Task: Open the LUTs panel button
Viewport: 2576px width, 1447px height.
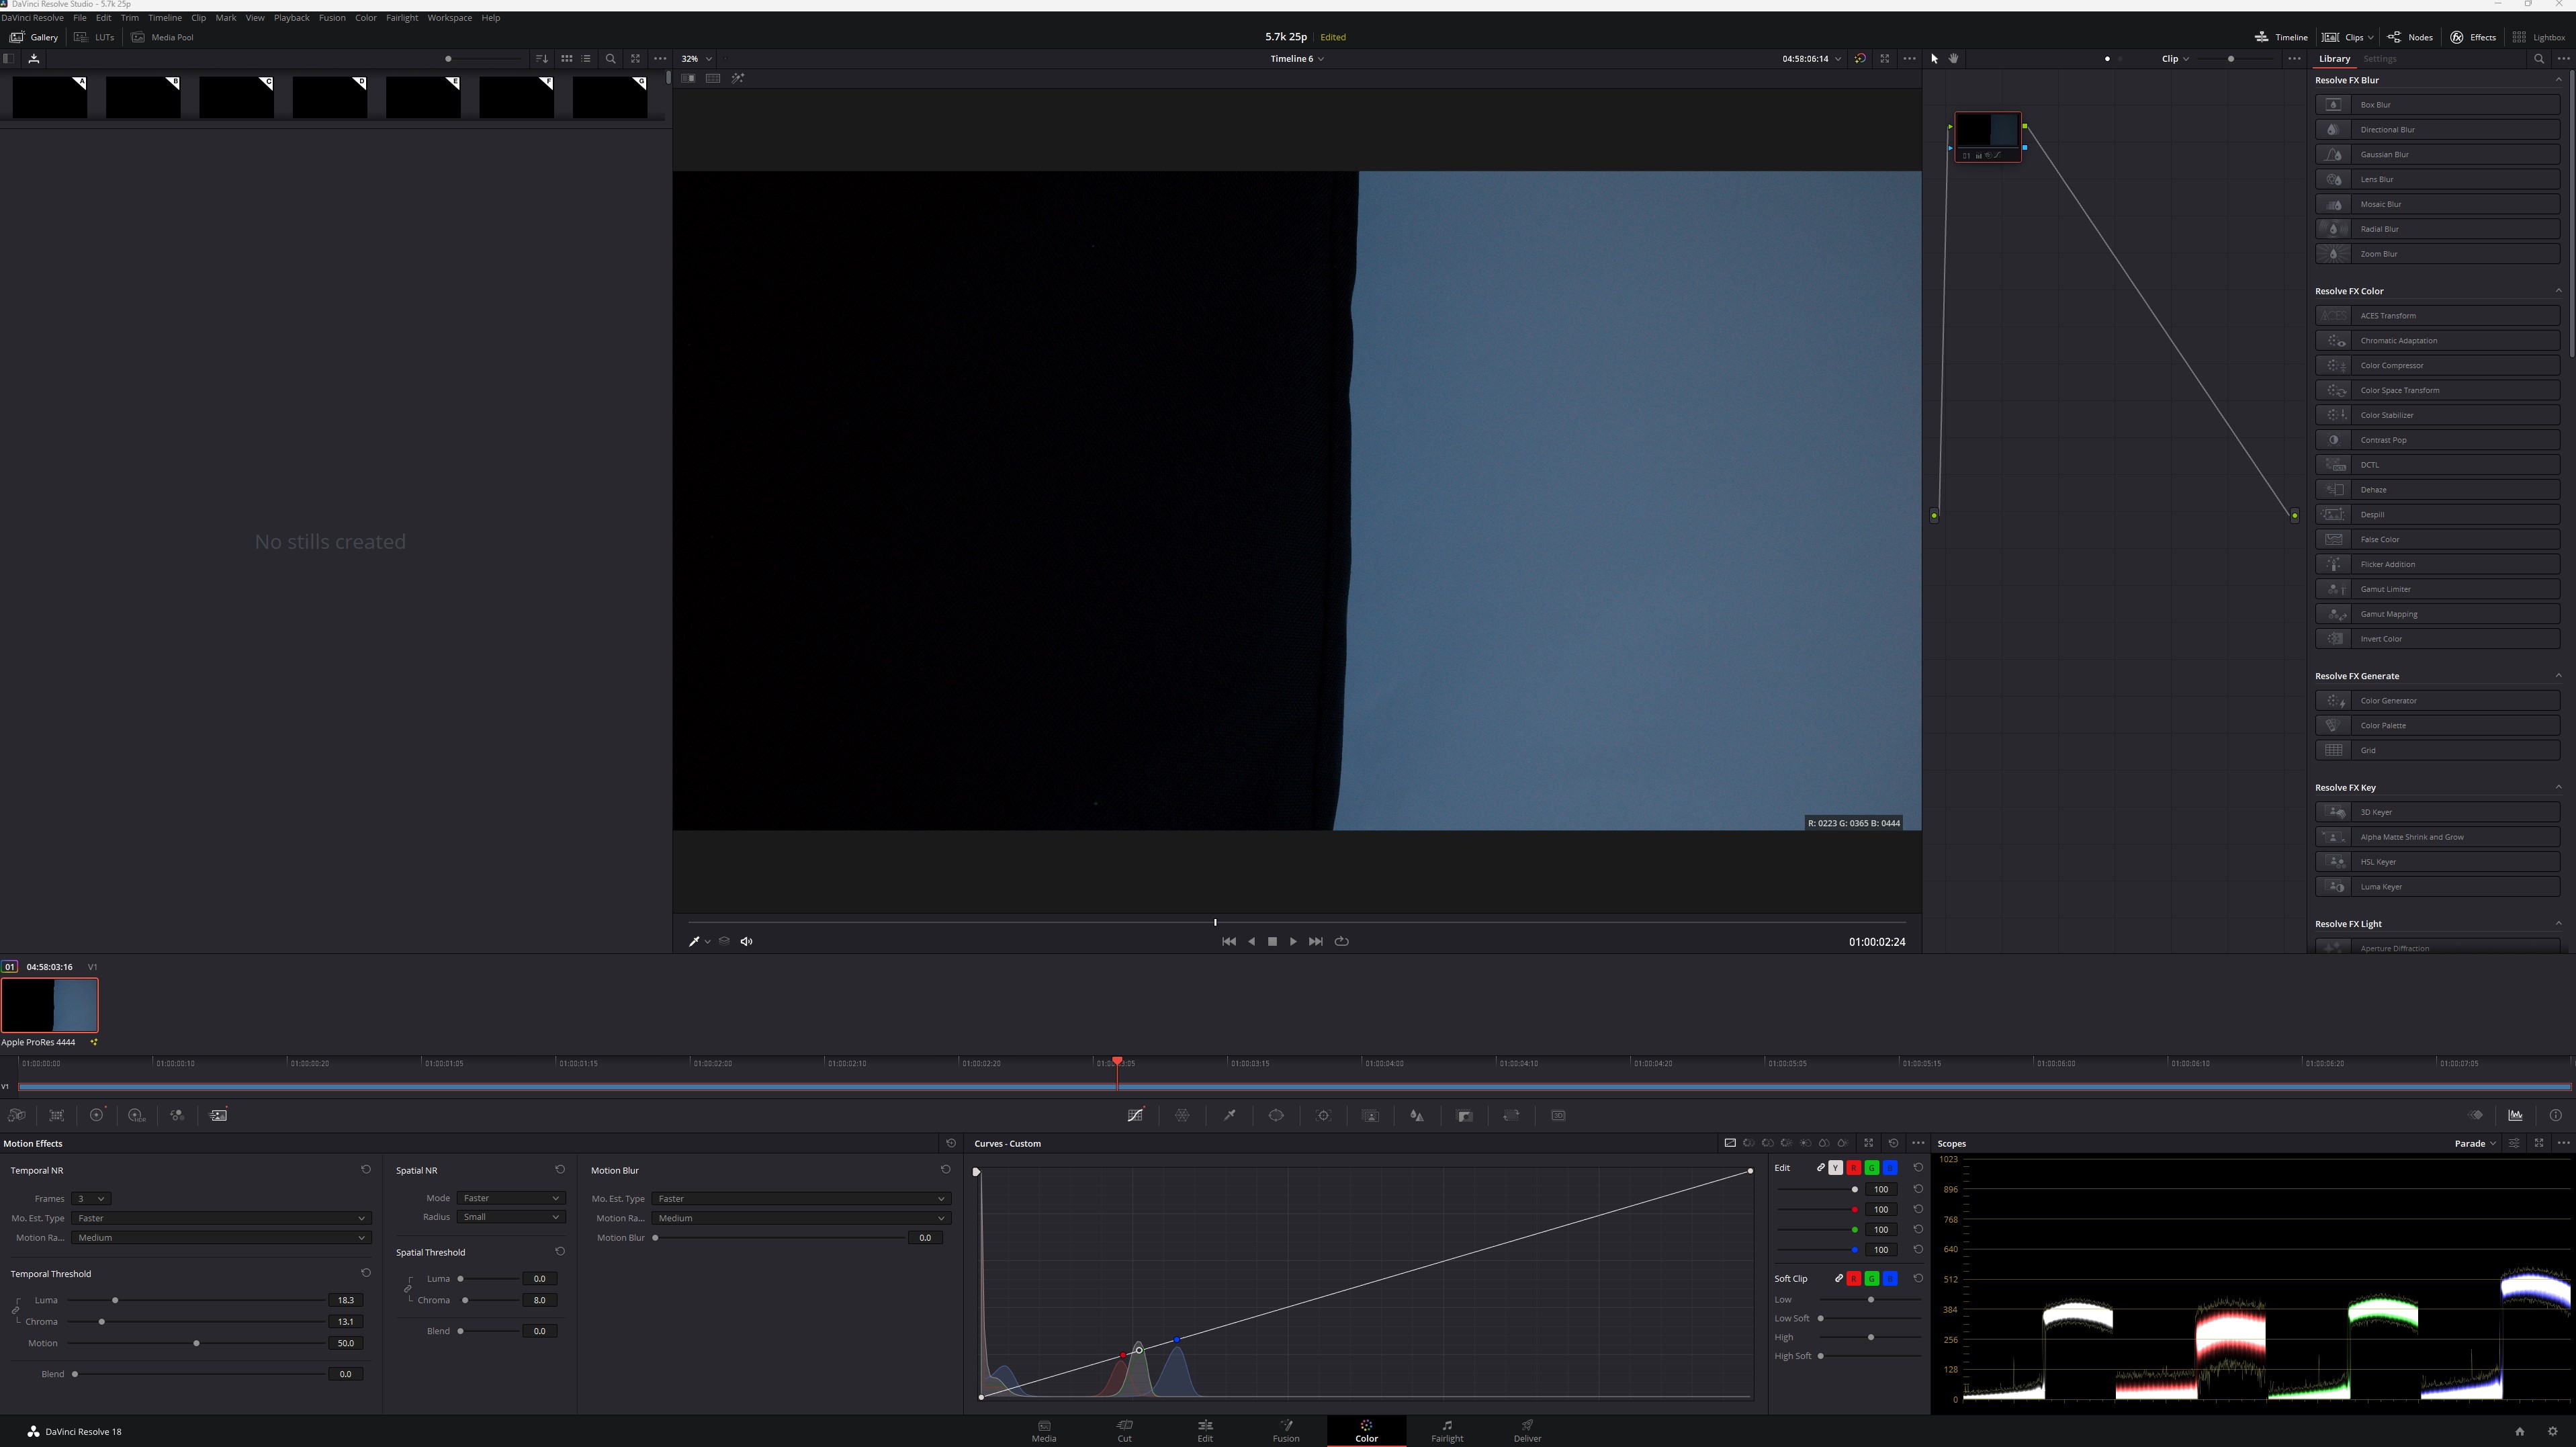Action: [x=95, y=37]
